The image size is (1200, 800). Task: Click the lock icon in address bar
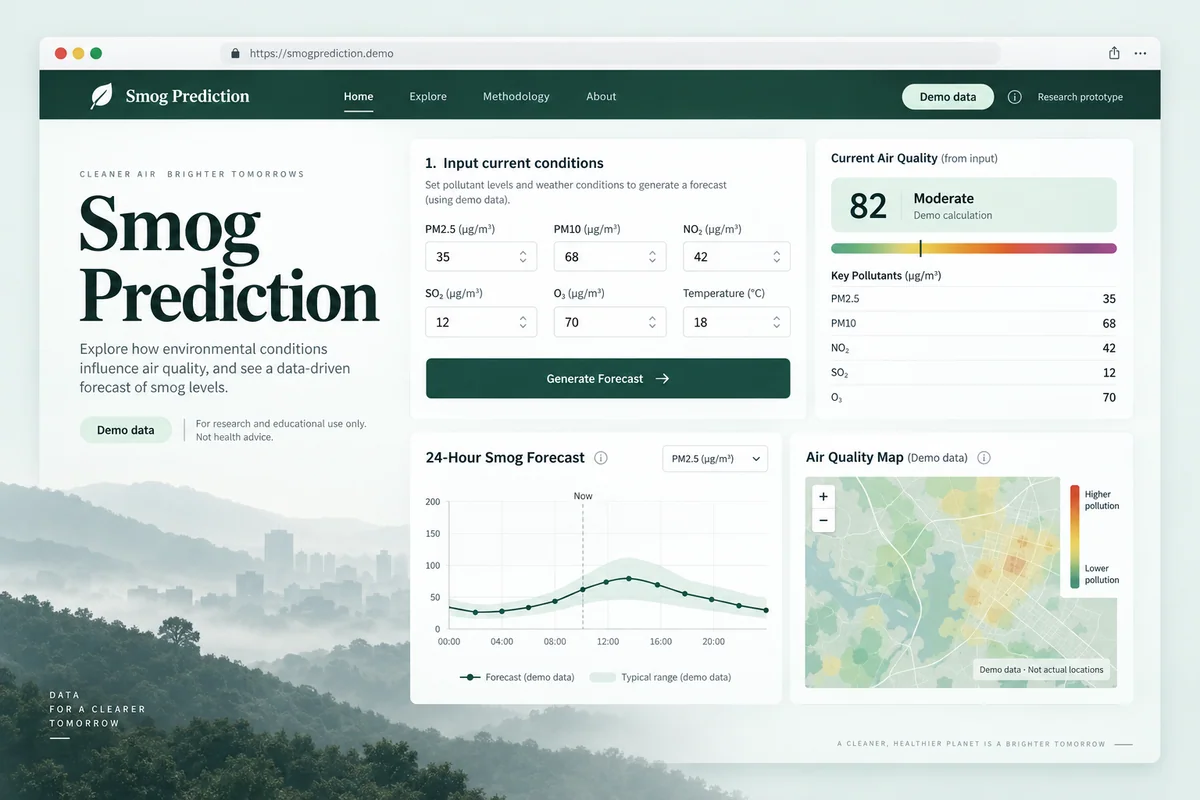click(235, 54)
